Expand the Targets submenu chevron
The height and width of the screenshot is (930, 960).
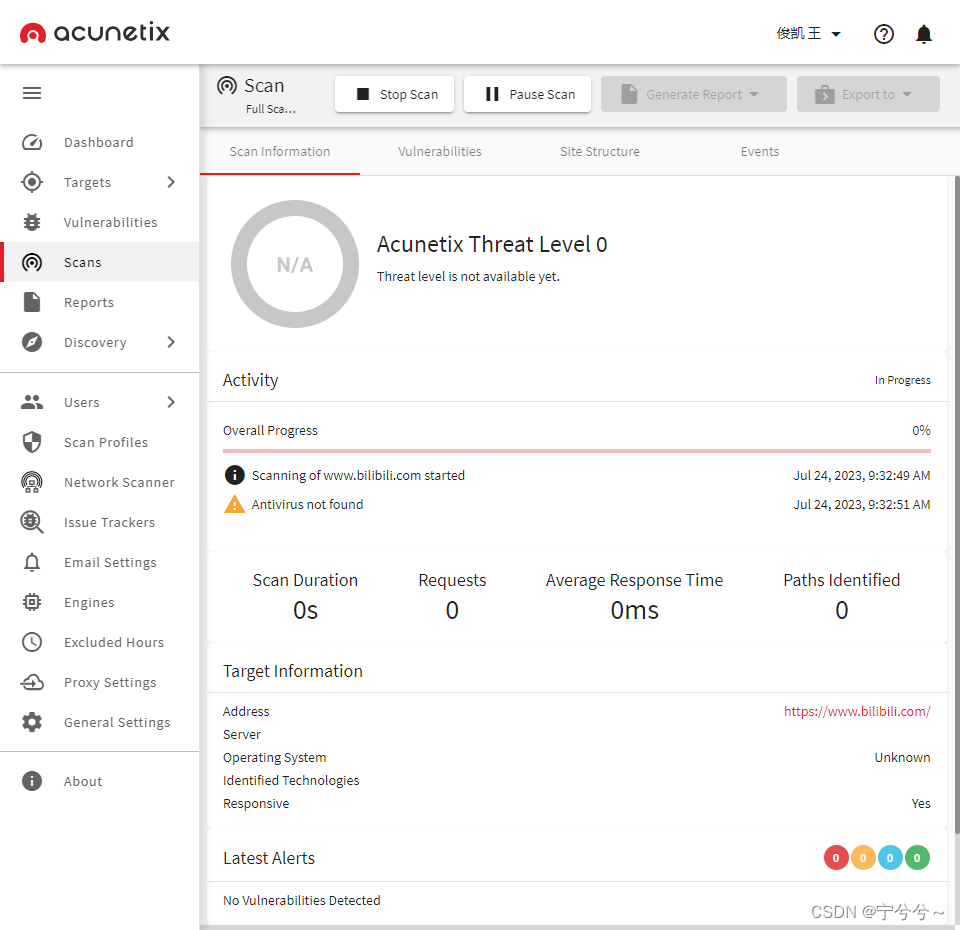pyautogui.click(x=171, y=182)
